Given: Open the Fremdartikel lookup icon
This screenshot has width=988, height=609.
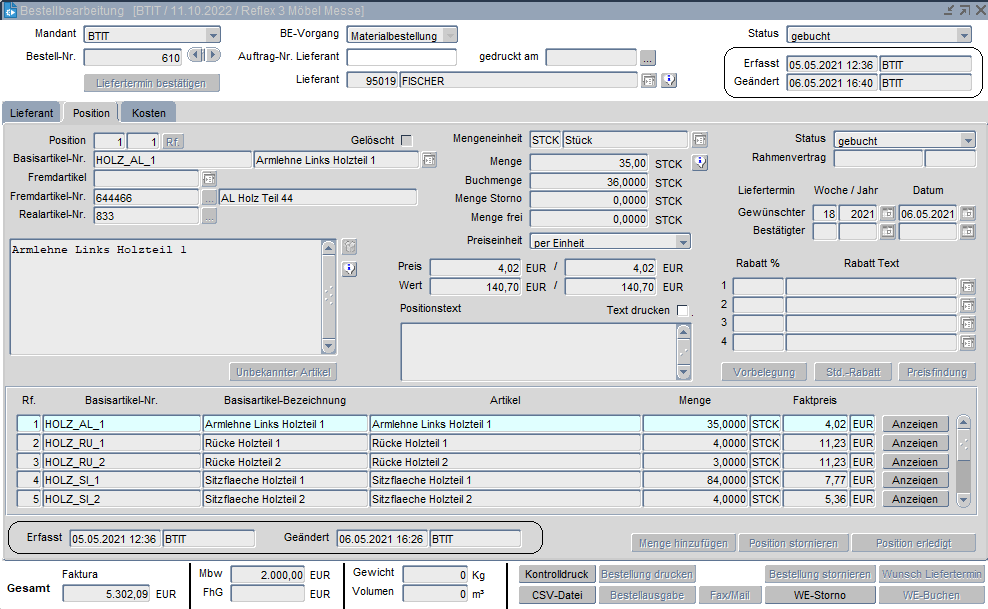Looking at the screenshot, I should pyautogui.click(x=209, y=178).
